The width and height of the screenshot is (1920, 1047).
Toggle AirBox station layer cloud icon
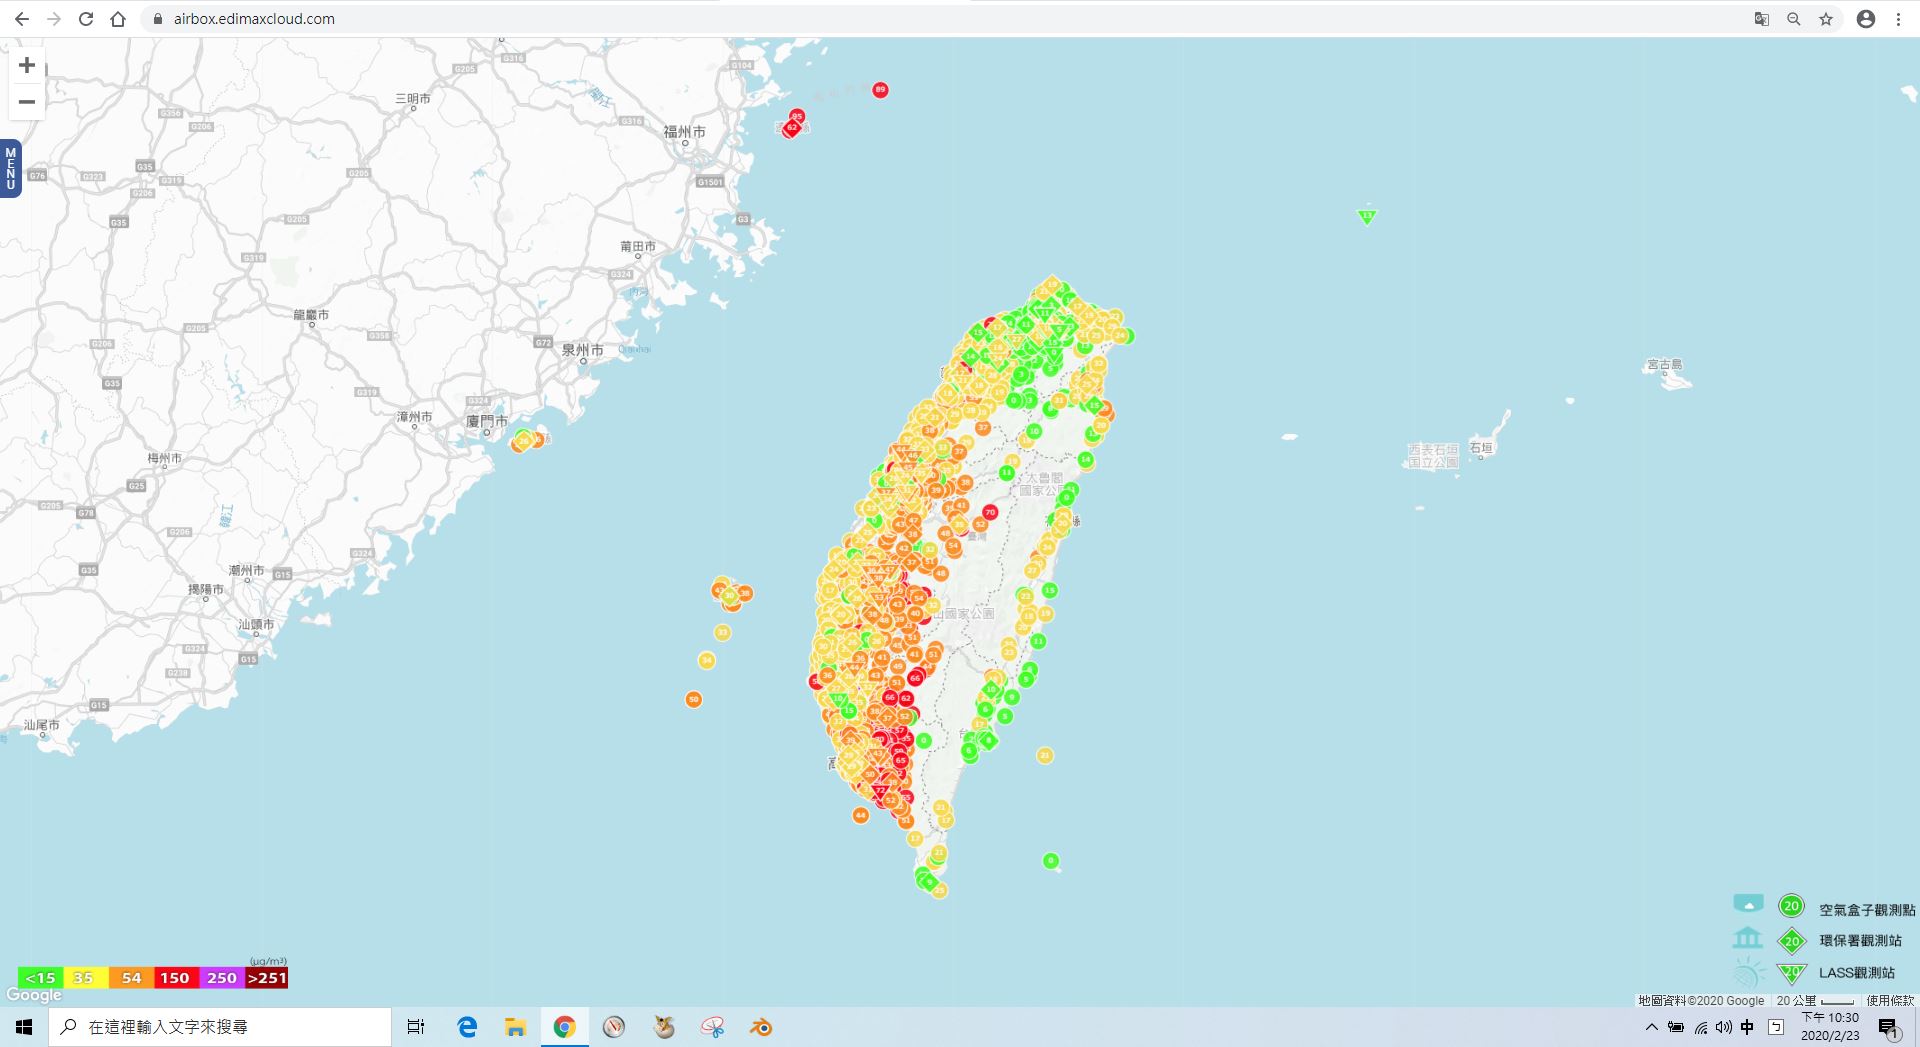tap(1748, 905)
